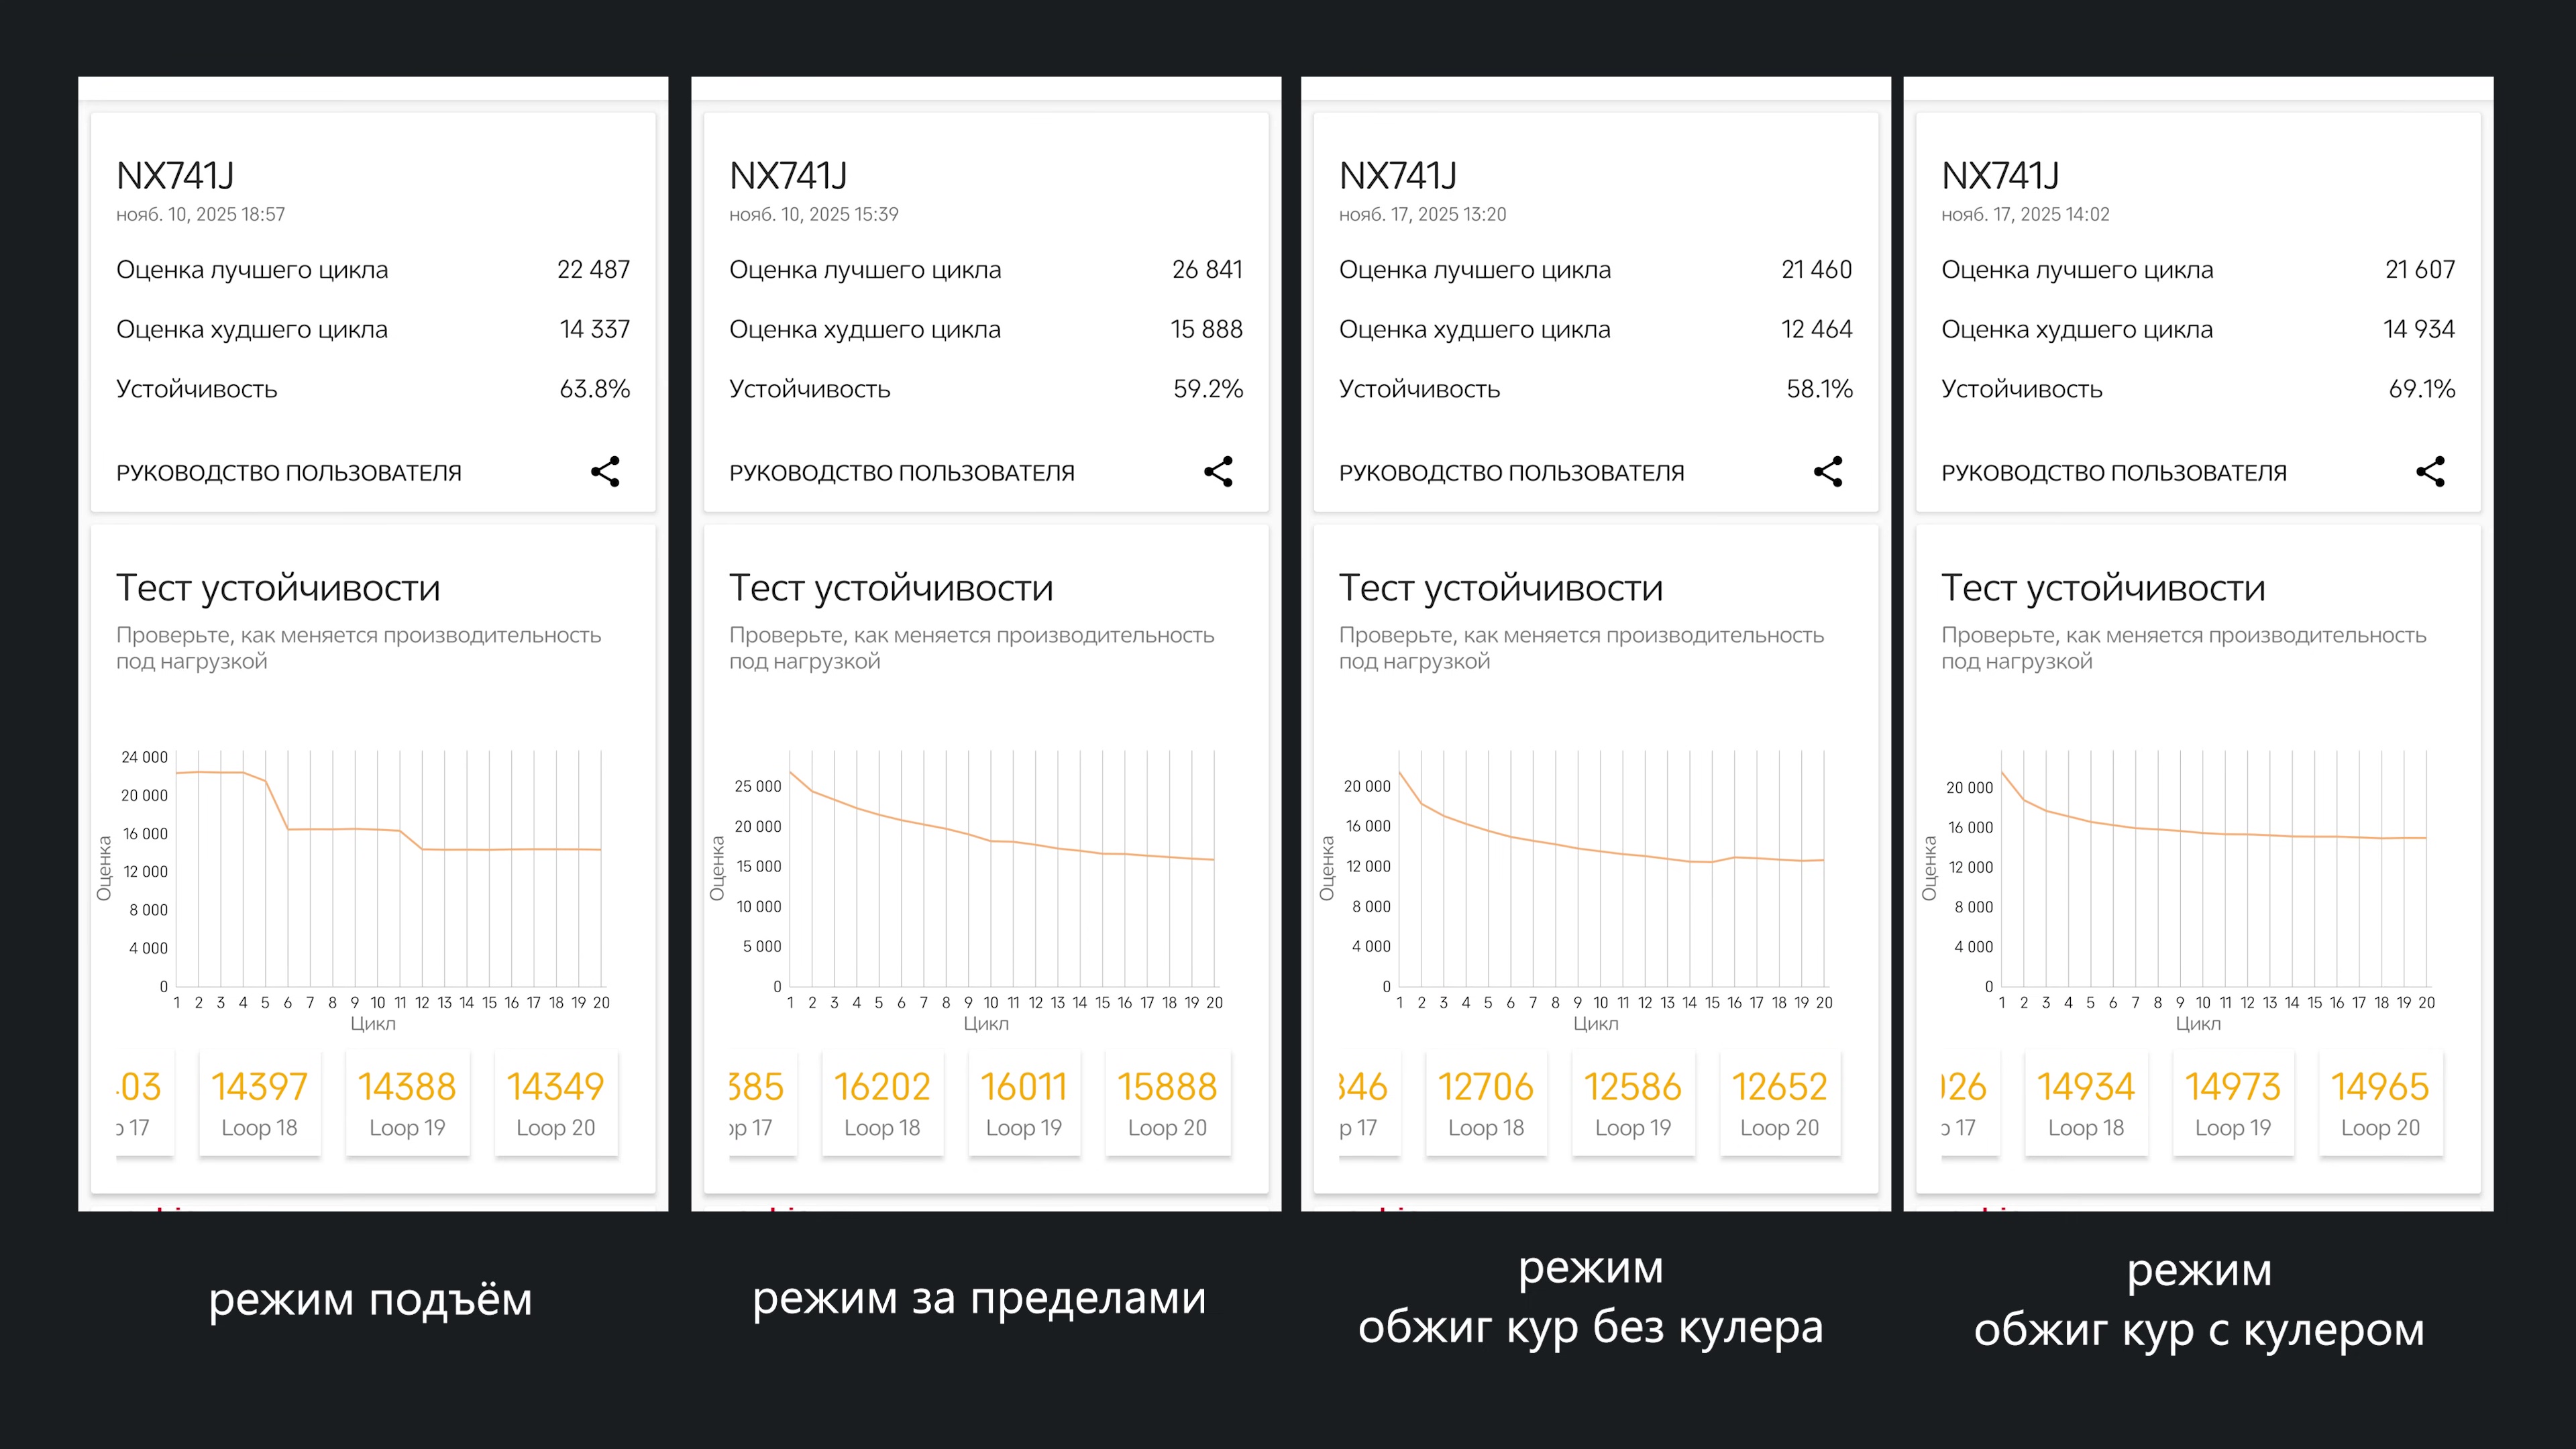Tap the Loop 19 card showing 12586

(1633, 1103)
